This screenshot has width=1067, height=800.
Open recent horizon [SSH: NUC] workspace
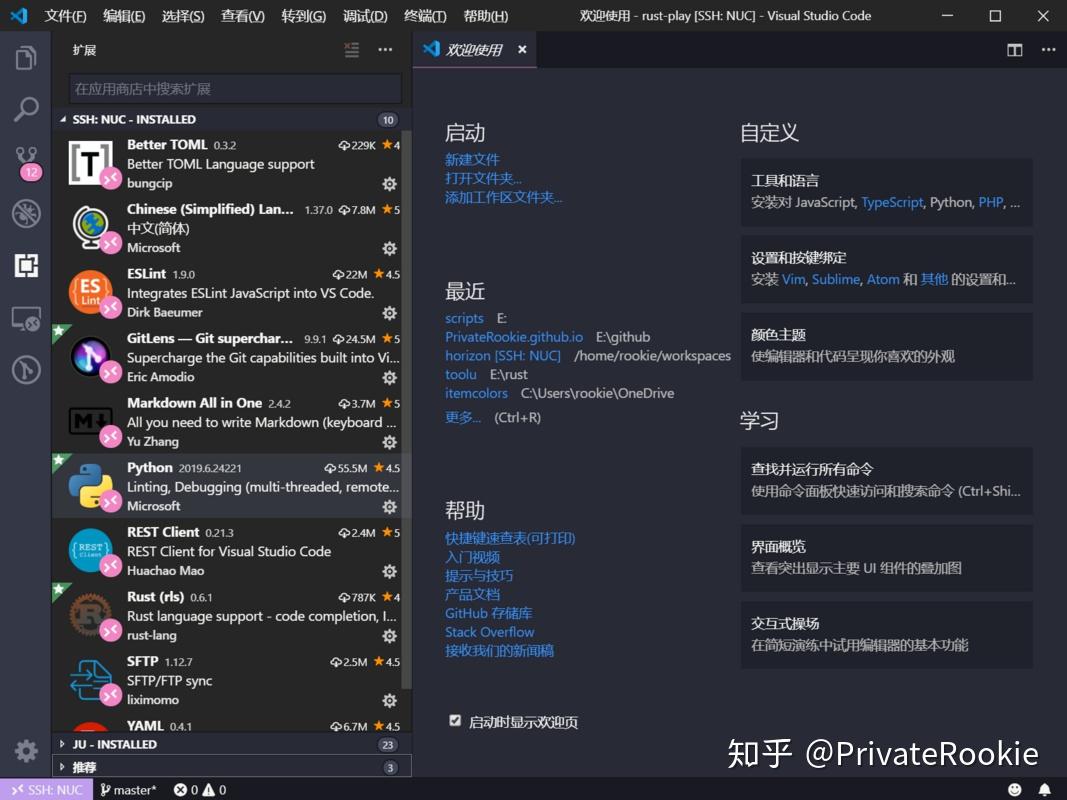(503, 356)
